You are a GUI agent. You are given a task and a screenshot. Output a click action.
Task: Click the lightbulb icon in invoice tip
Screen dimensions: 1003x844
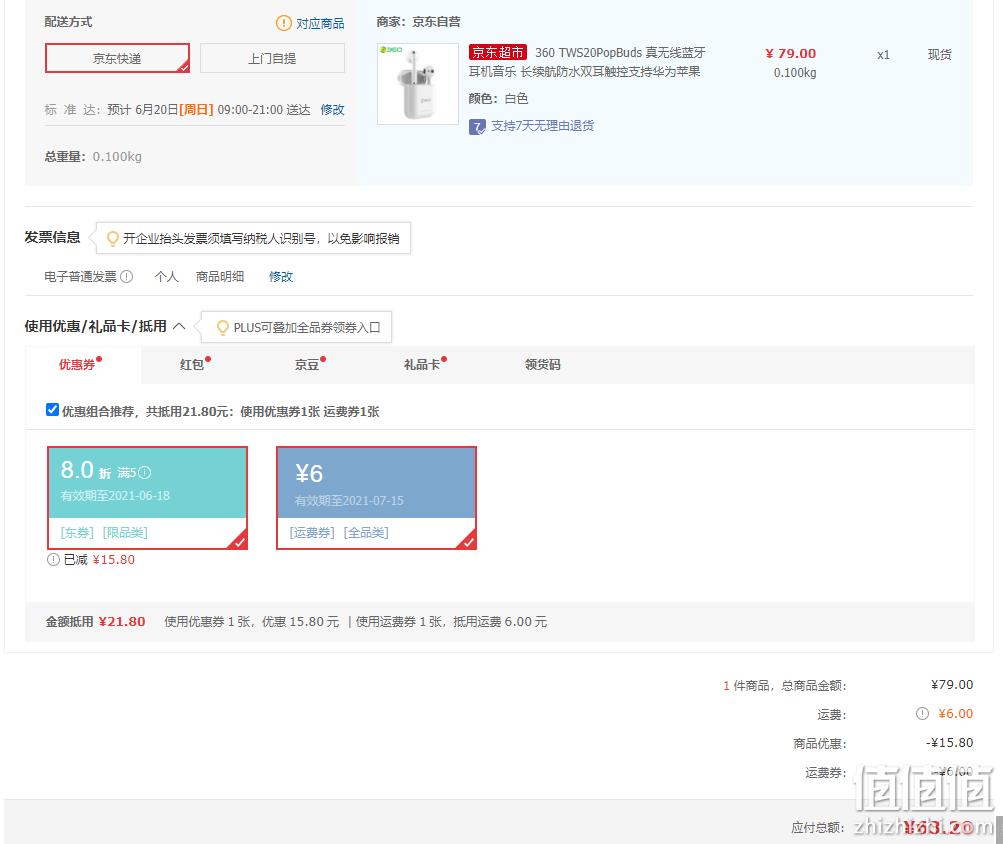click(x=113, y=239)
